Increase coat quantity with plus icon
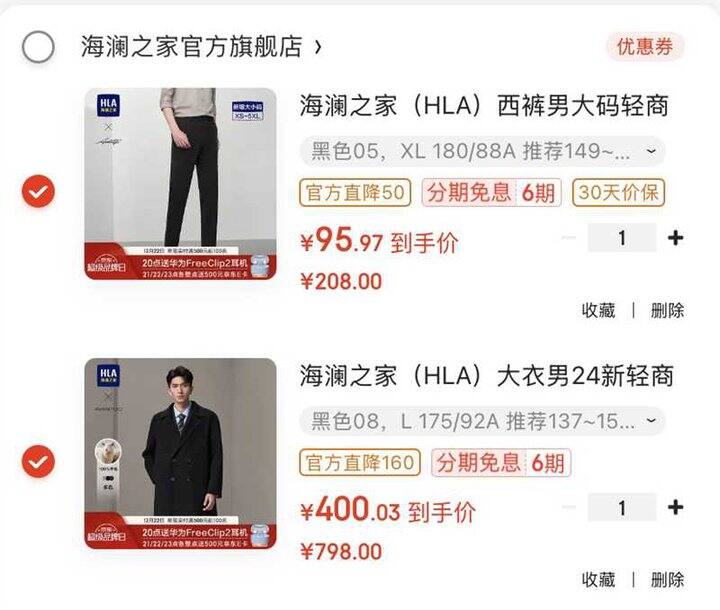Viewport: 720px width, 610px height. click(x=675, y=508)
